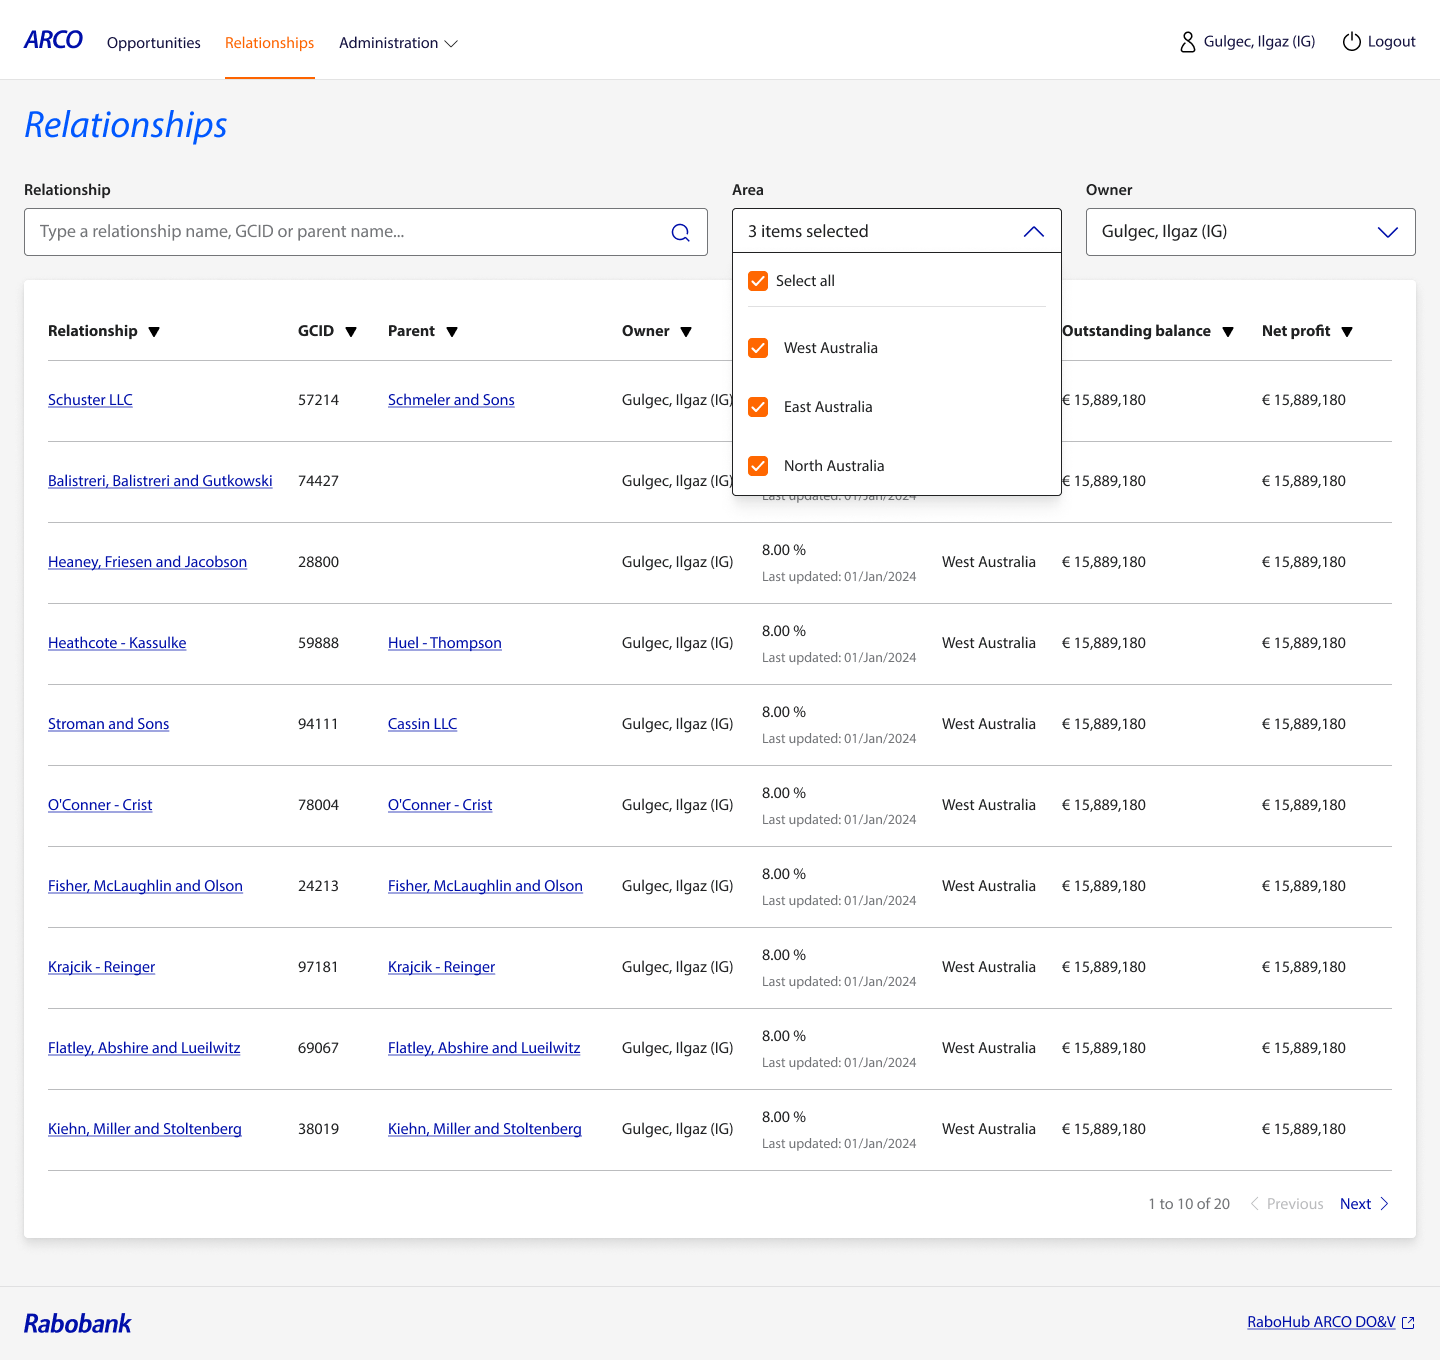The height and width of the screenshot is (1360, 1440).
Task: Click the ARCO logo
Action: point(53,40)
